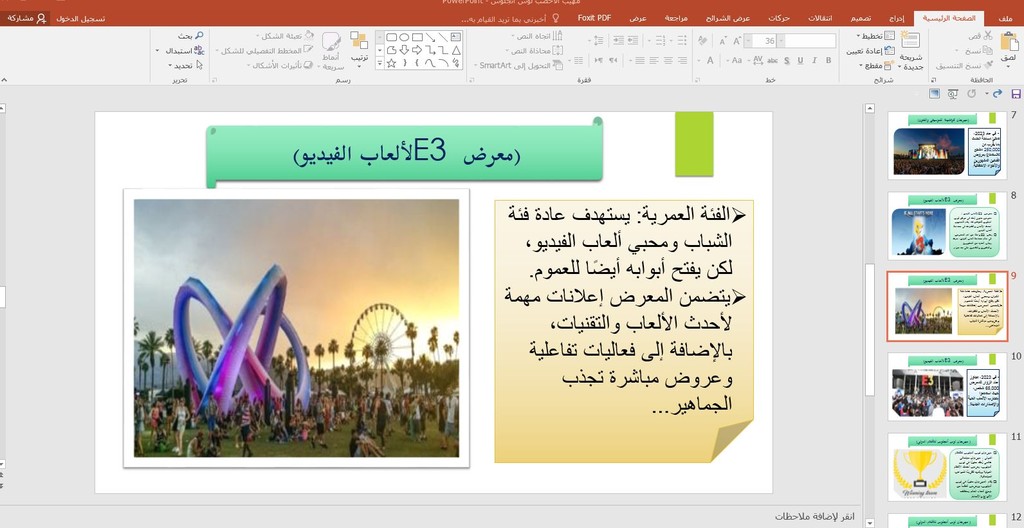
Task: Click the font color A button
Action: point(710,60)
